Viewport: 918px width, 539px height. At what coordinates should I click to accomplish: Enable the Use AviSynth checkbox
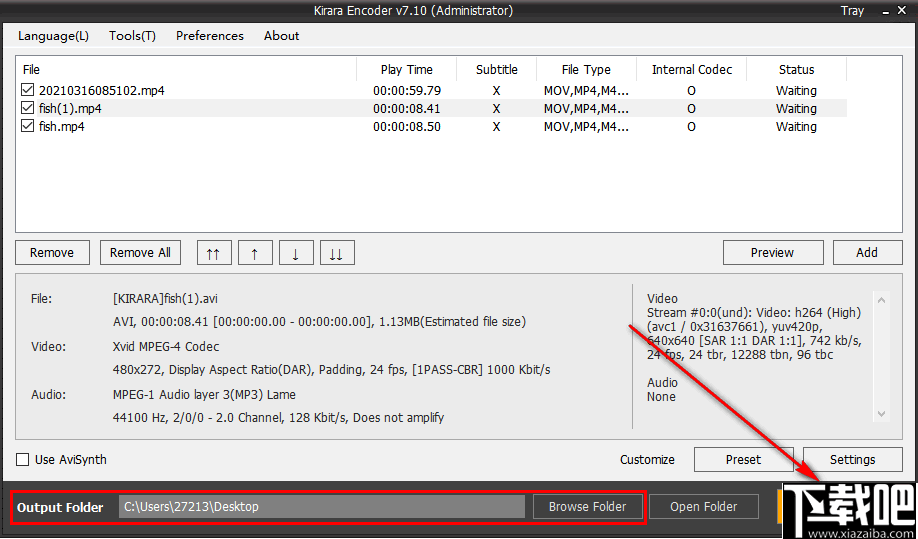click(22, 459)
